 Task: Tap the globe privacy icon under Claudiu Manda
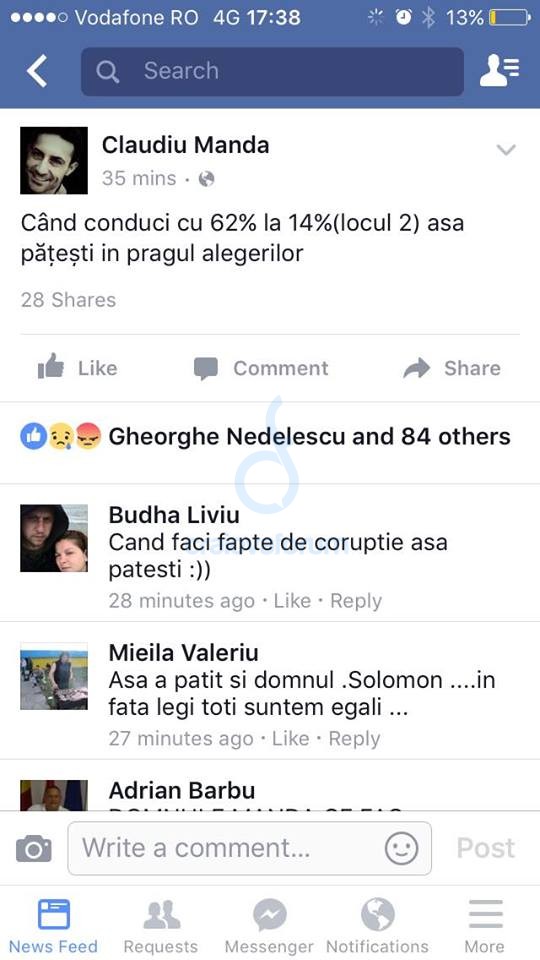207,179
